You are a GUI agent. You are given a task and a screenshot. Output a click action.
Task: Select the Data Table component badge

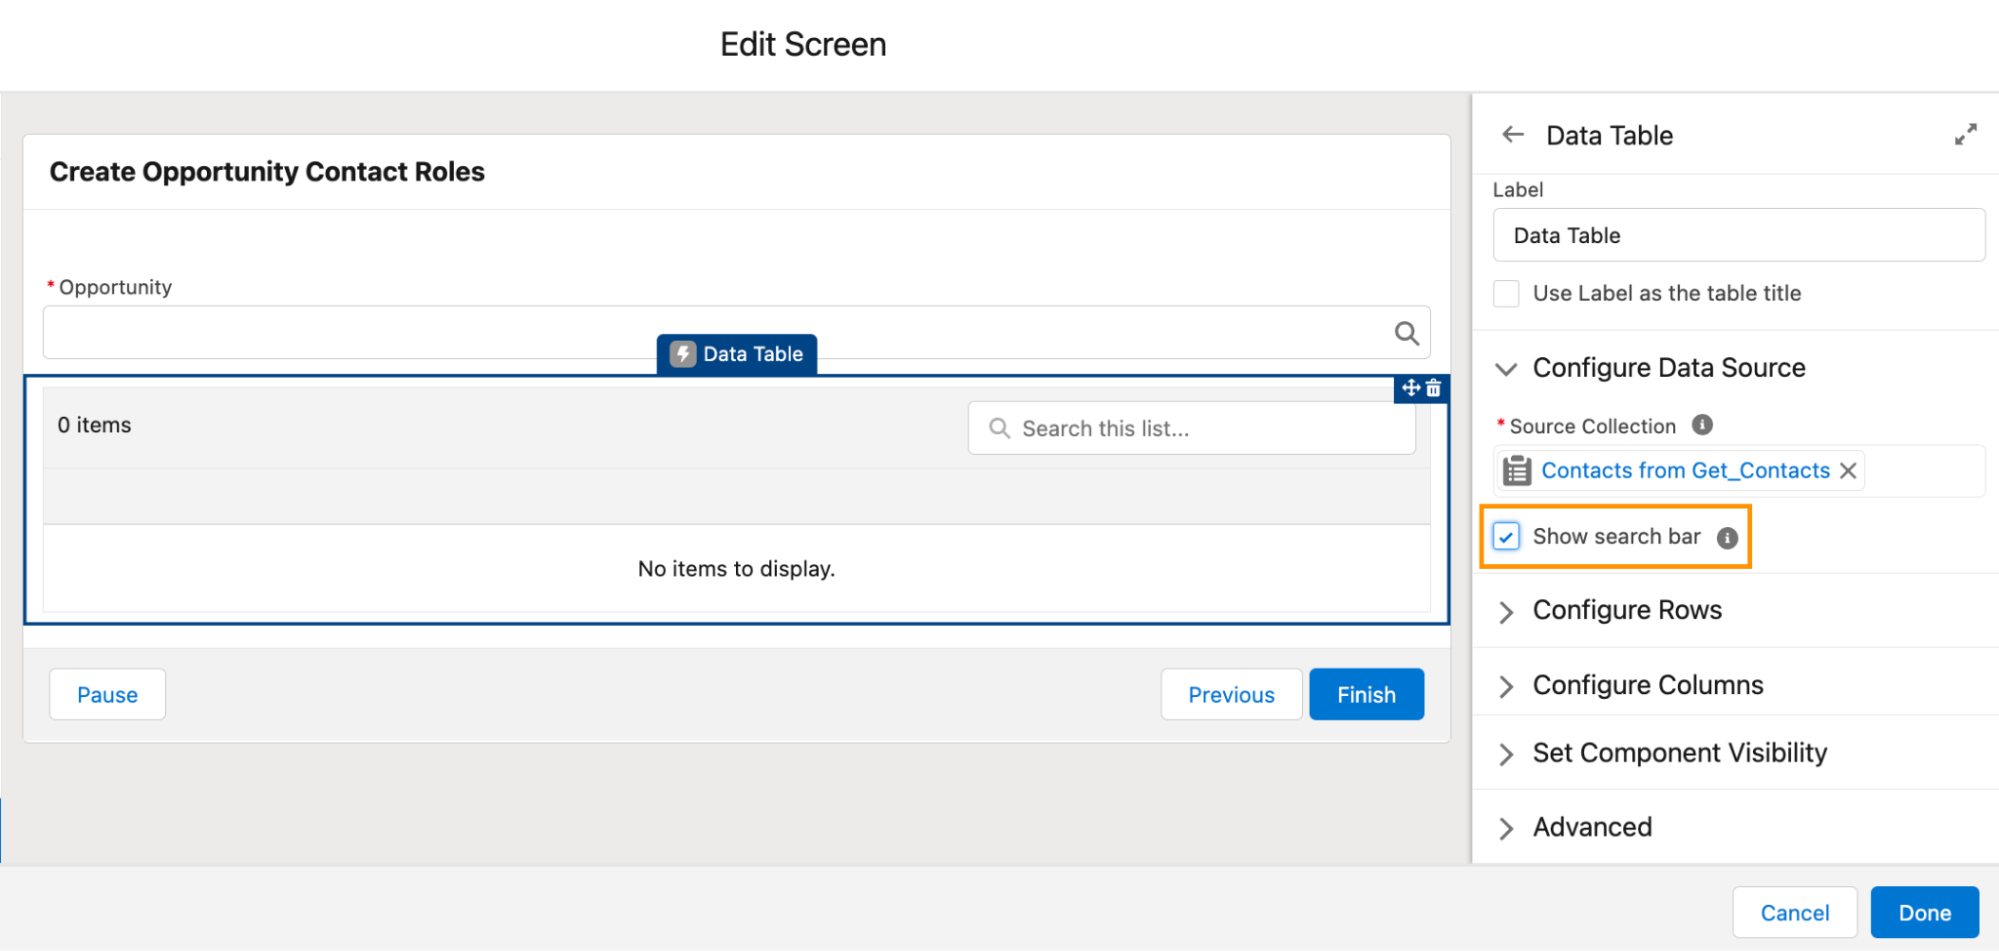click(736, 354)
